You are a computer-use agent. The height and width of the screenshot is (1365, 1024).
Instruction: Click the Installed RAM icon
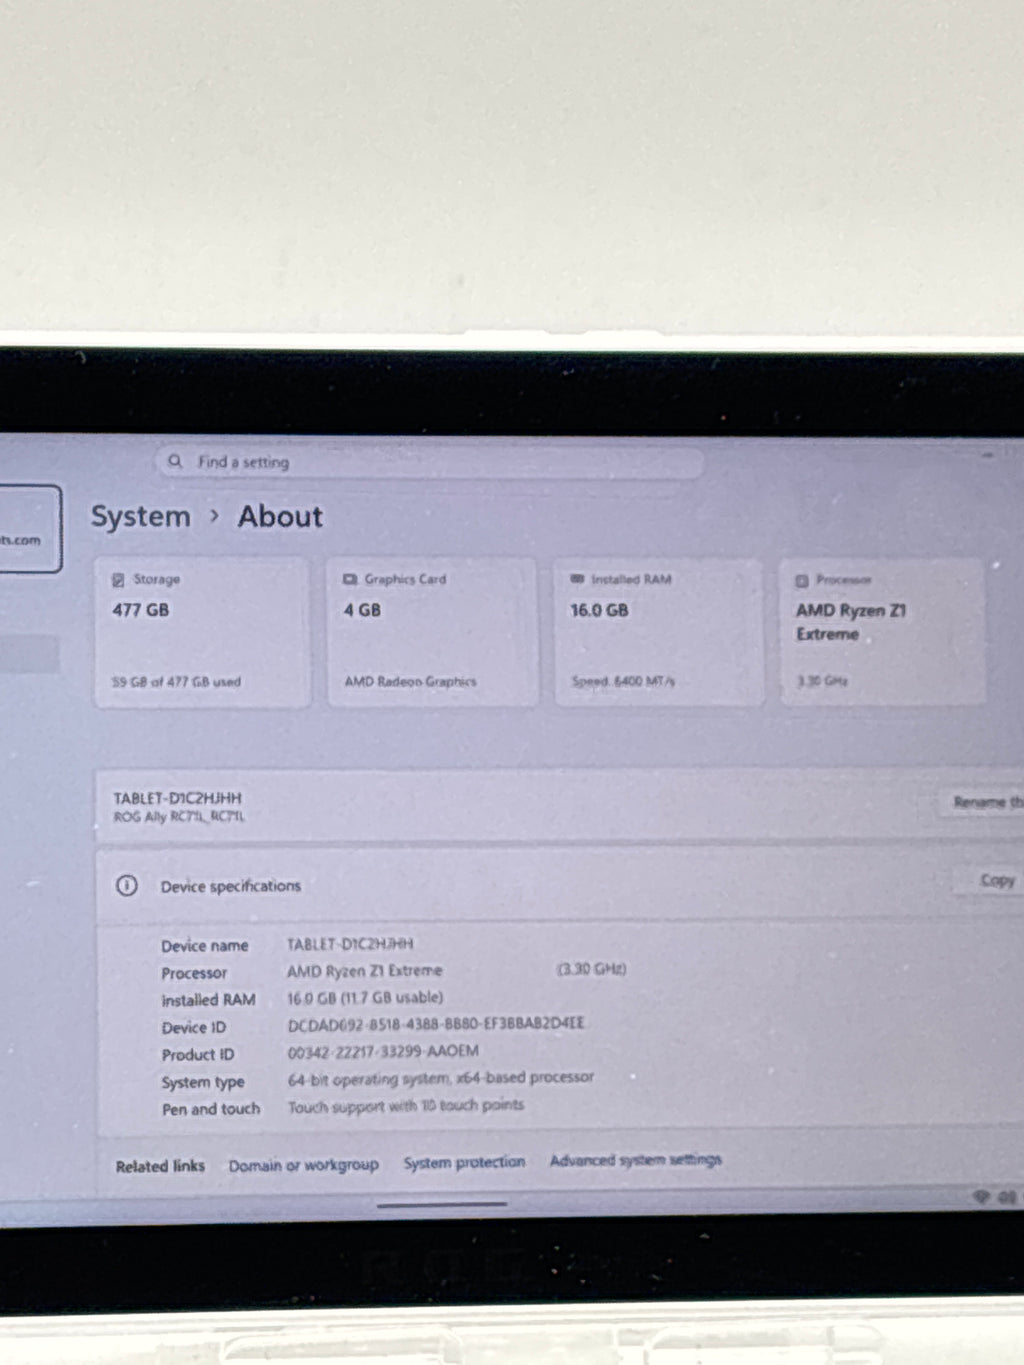[577, 579]
